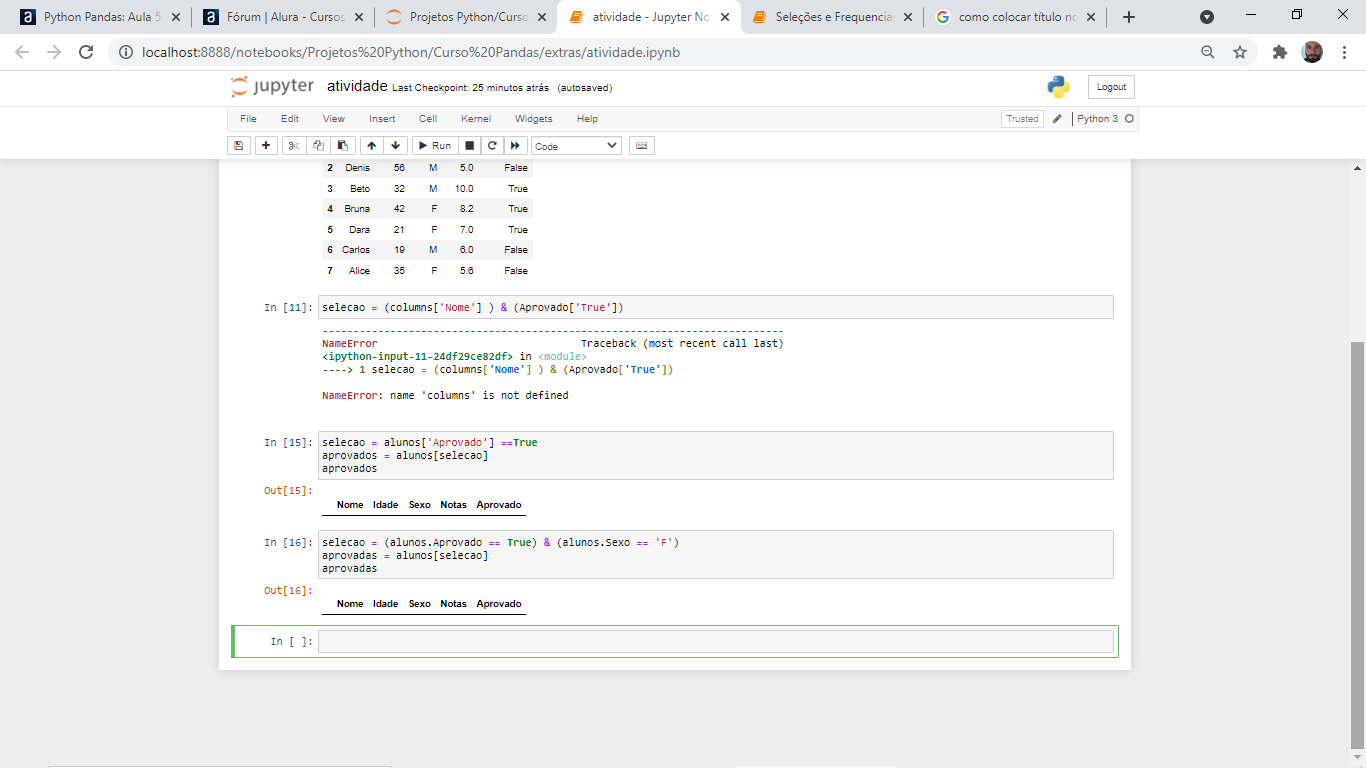Click the Out[16] output prompt
The width and height of the screenshot is (1366, 768).
tap(288, 591)
